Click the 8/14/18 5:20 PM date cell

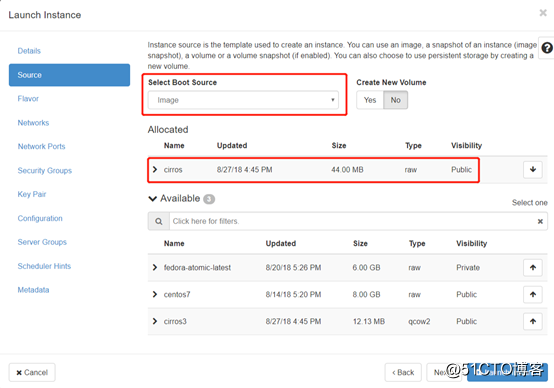(x=293, y=294)
